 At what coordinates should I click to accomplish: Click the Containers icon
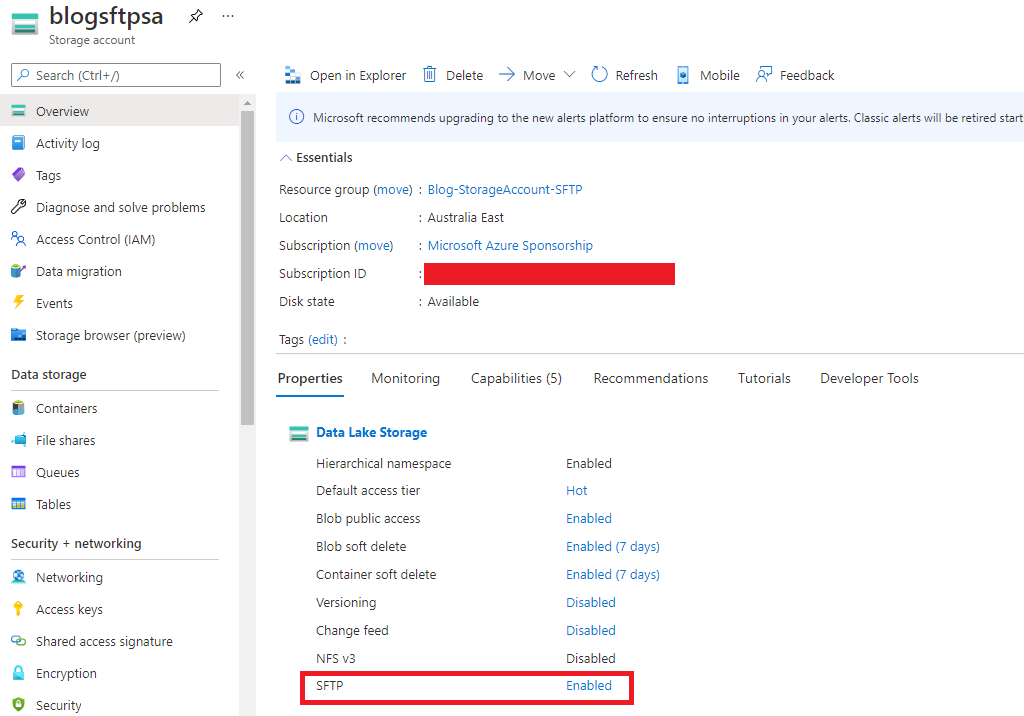coord(18,408)
